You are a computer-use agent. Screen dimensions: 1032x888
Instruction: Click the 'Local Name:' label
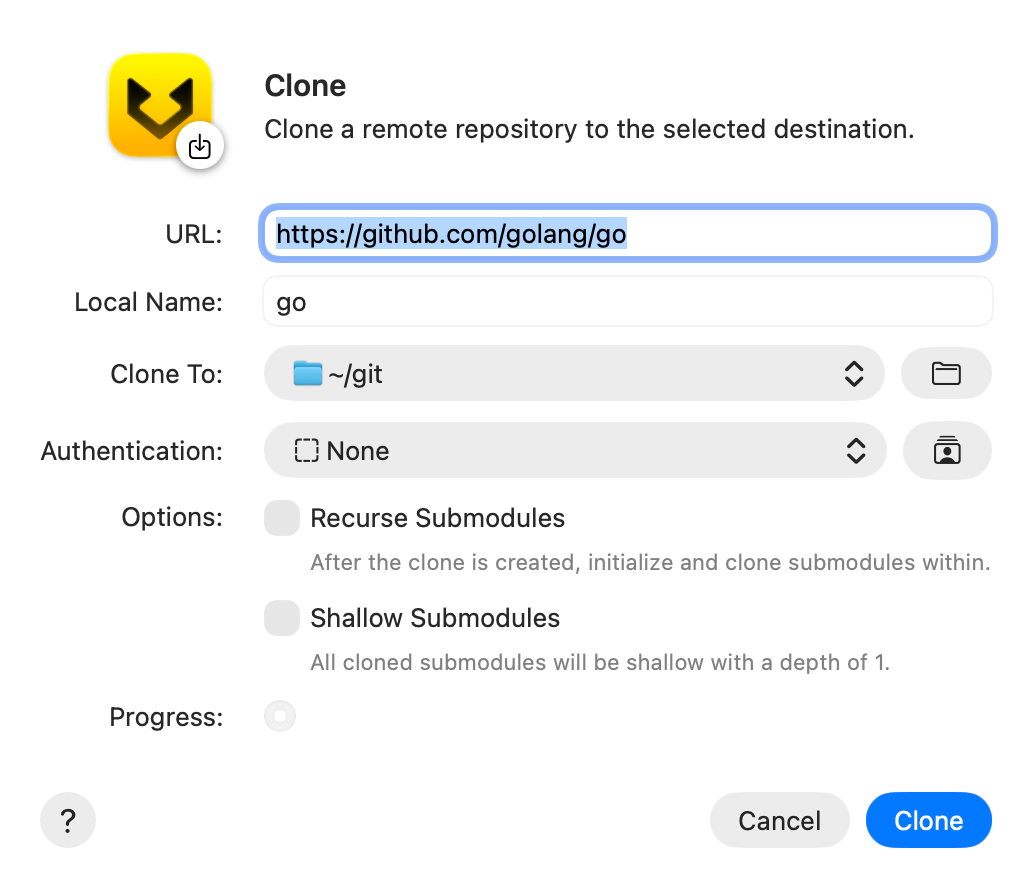pos(149,302)
